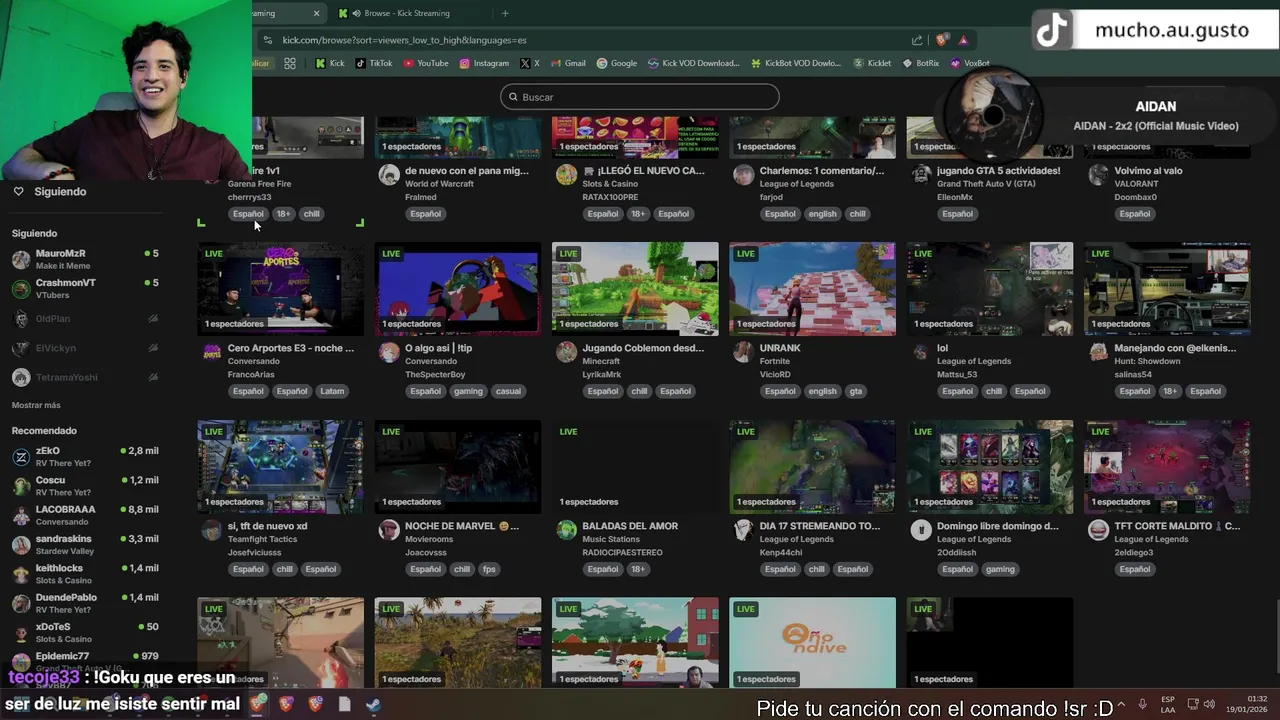Click the Buscar search field

[x=640, y=97]
